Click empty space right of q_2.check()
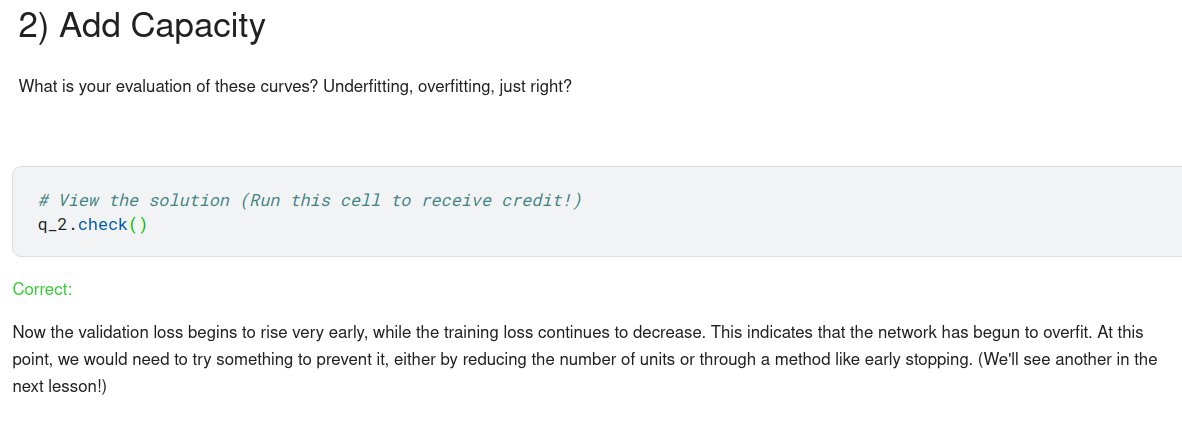Viewport: 1182px width, 447px height. (600, 225)
